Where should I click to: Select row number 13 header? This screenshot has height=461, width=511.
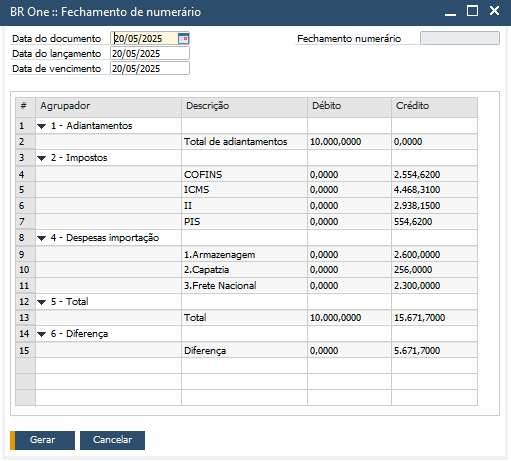pos(25,318)
